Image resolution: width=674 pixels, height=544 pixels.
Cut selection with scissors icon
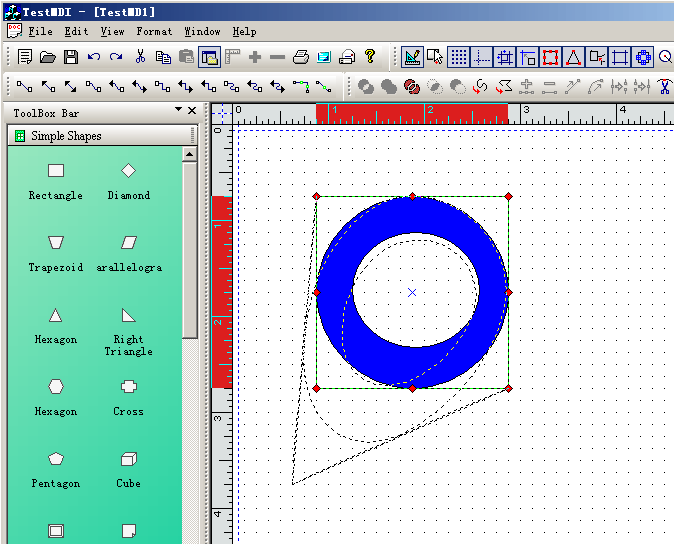[140, 57]
